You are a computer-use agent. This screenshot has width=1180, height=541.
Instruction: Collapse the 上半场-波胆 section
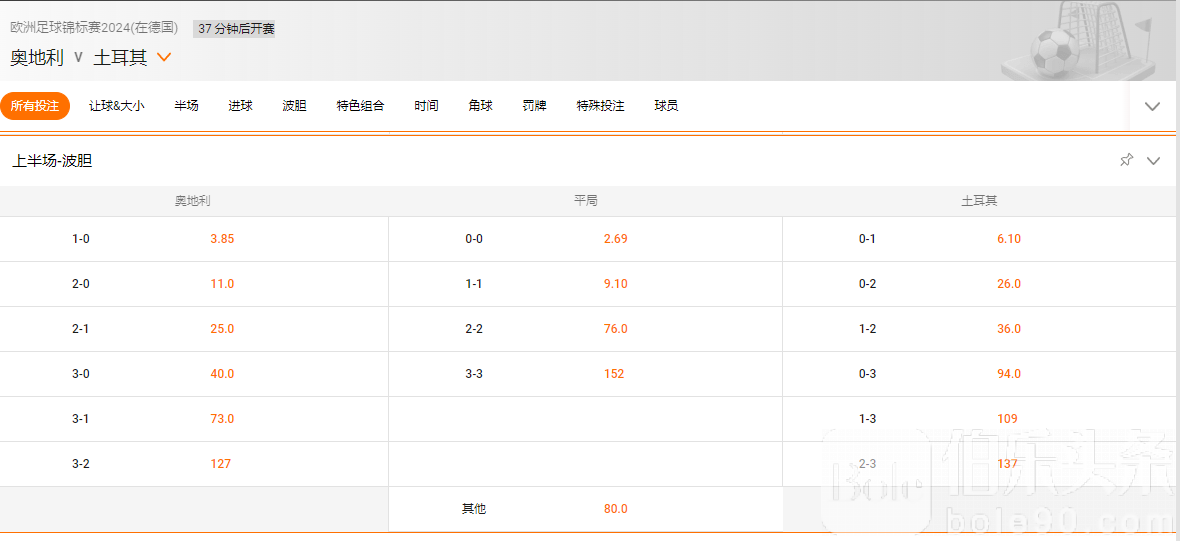1153,160
